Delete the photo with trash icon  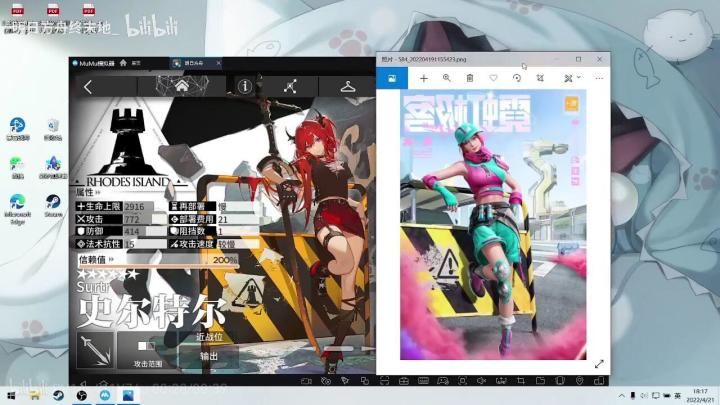click(470, 78)
